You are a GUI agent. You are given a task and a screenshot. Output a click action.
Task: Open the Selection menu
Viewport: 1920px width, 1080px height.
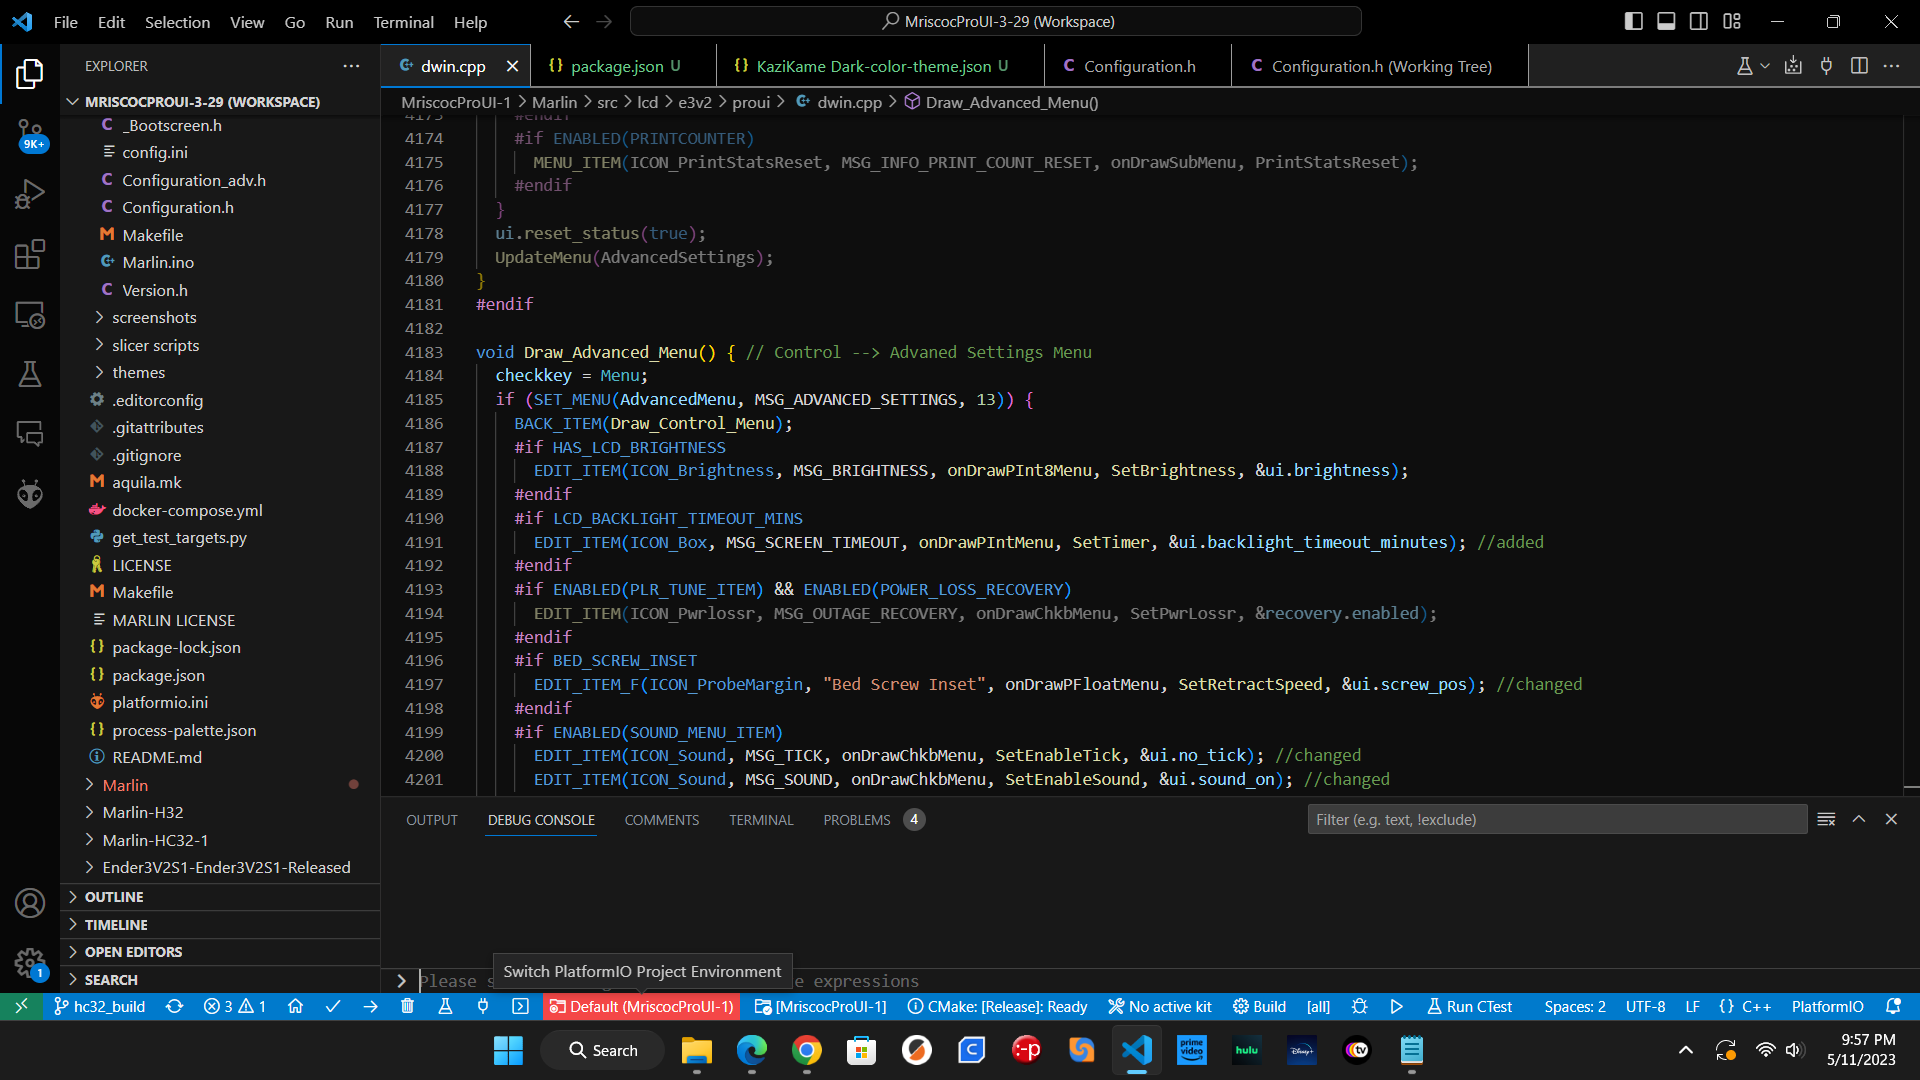pos(177,22)
